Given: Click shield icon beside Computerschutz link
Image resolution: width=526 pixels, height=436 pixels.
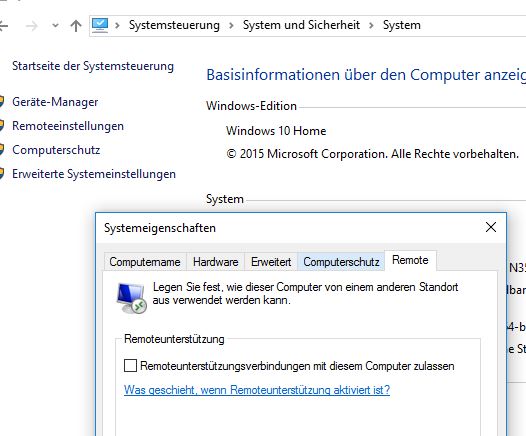Looking at the screenshot, I should (2, 150).
